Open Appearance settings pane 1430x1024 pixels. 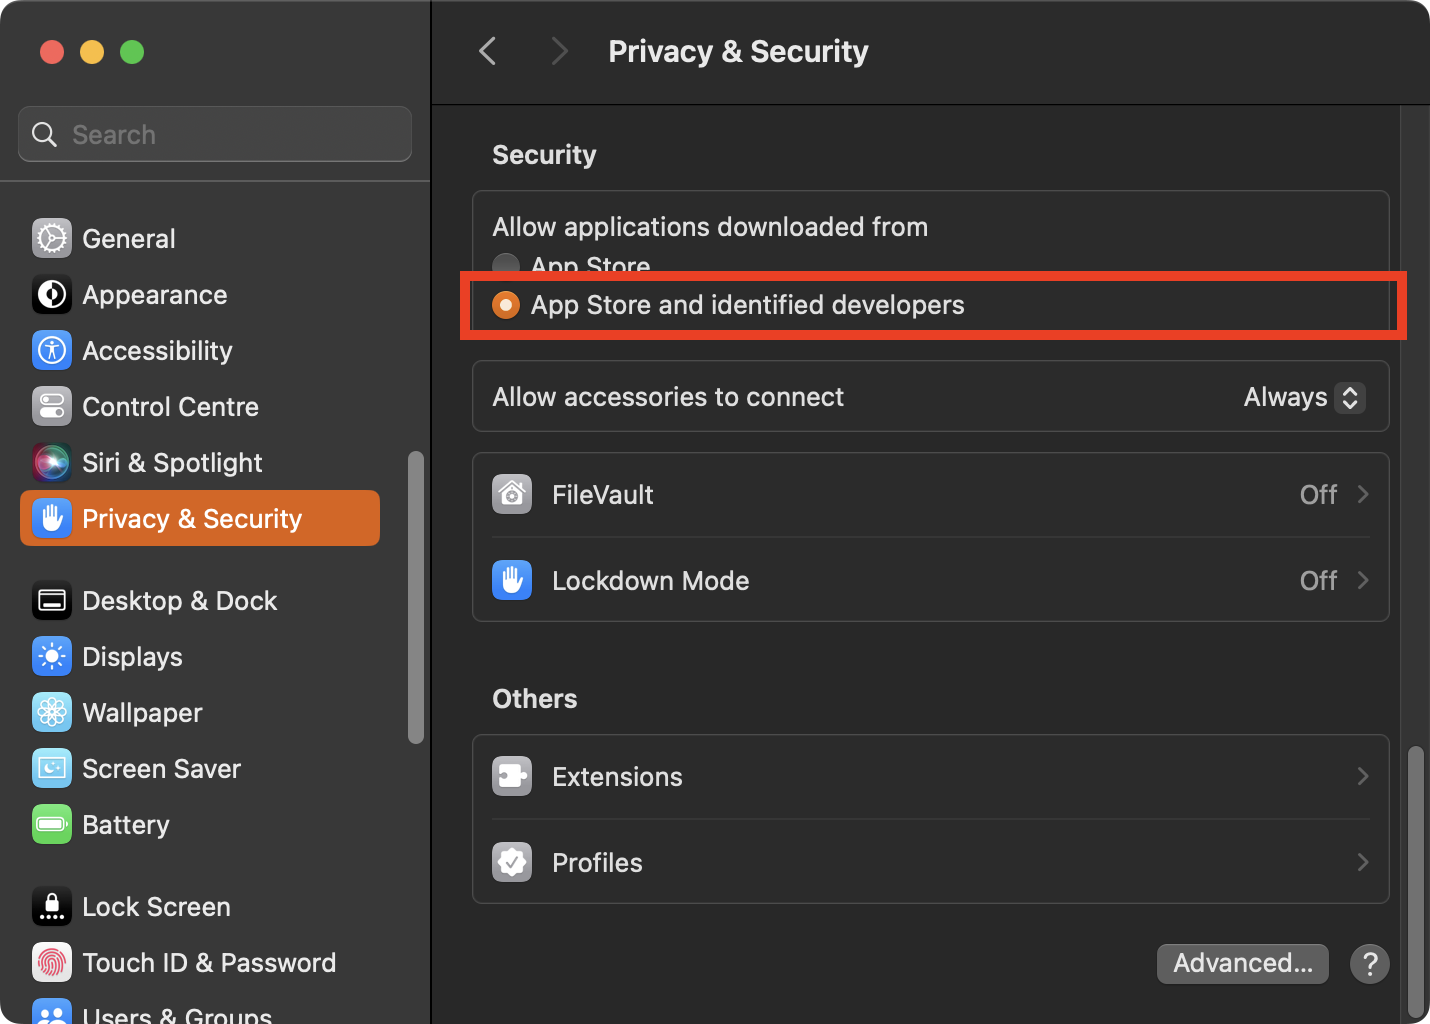coord(200,294)
